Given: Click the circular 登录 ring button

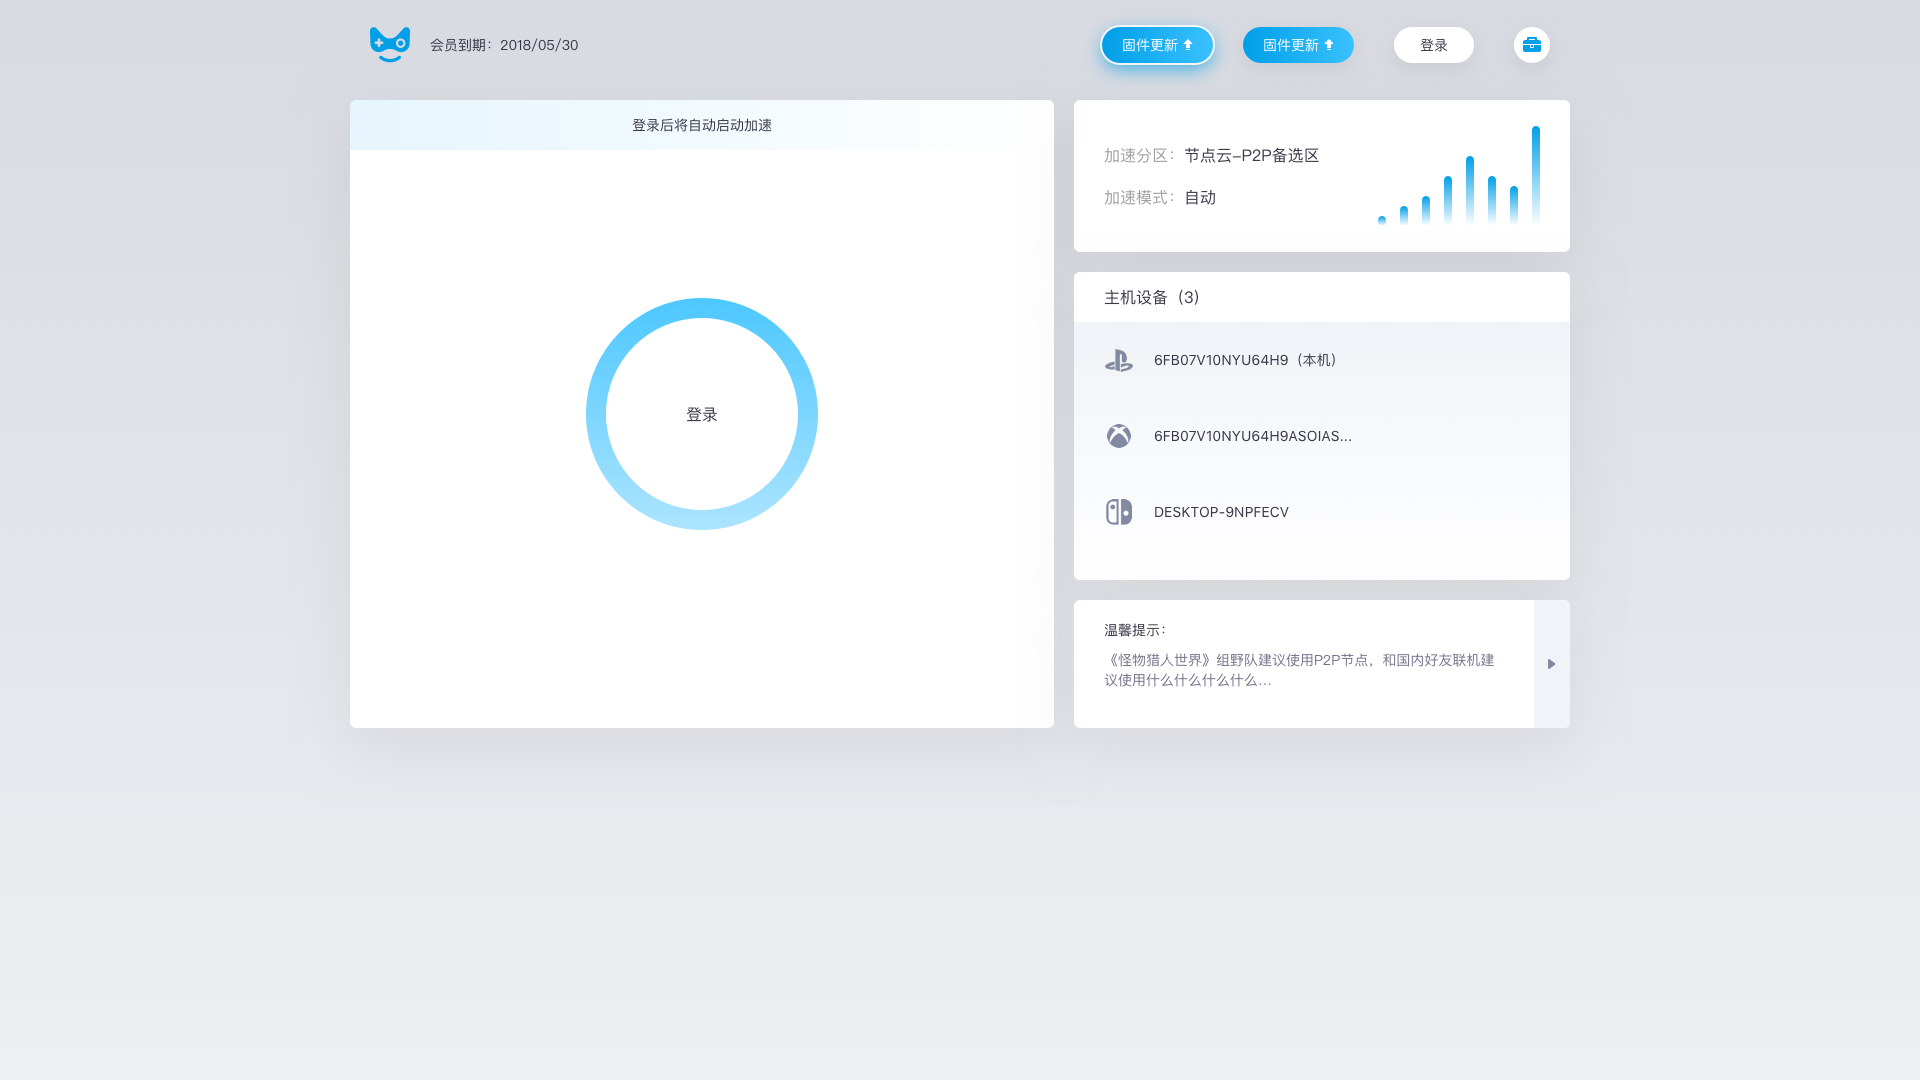Looking at the screenshot, I should pyautogui.click(x=702, y=414).
